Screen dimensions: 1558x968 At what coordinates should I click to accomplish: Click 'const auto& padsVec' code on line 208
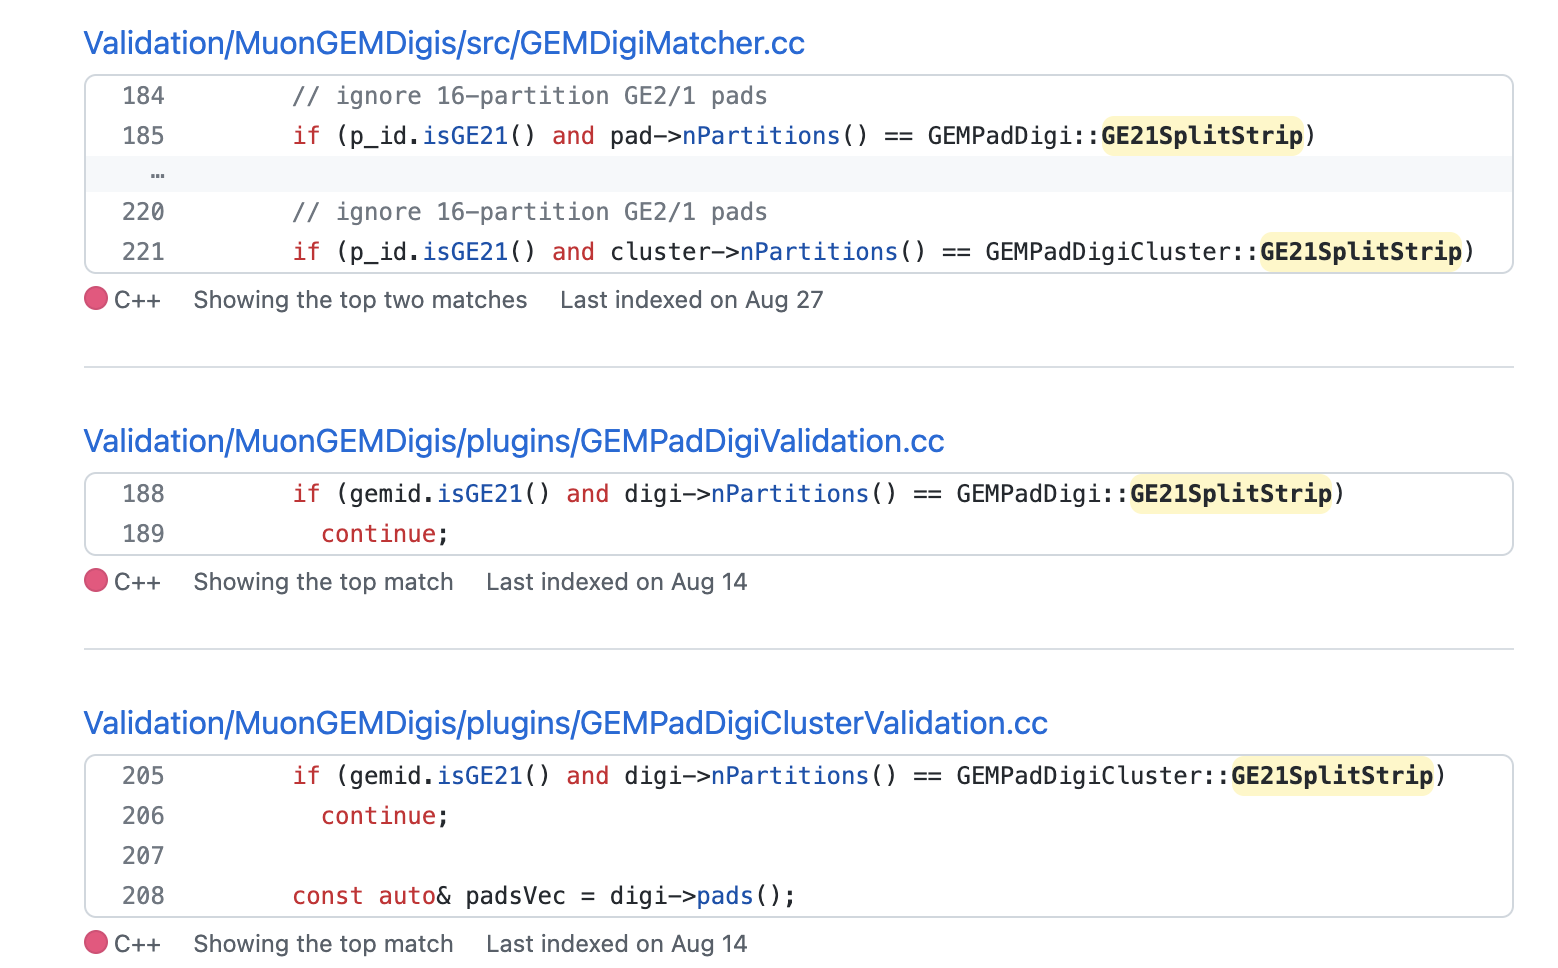(429, 896)
